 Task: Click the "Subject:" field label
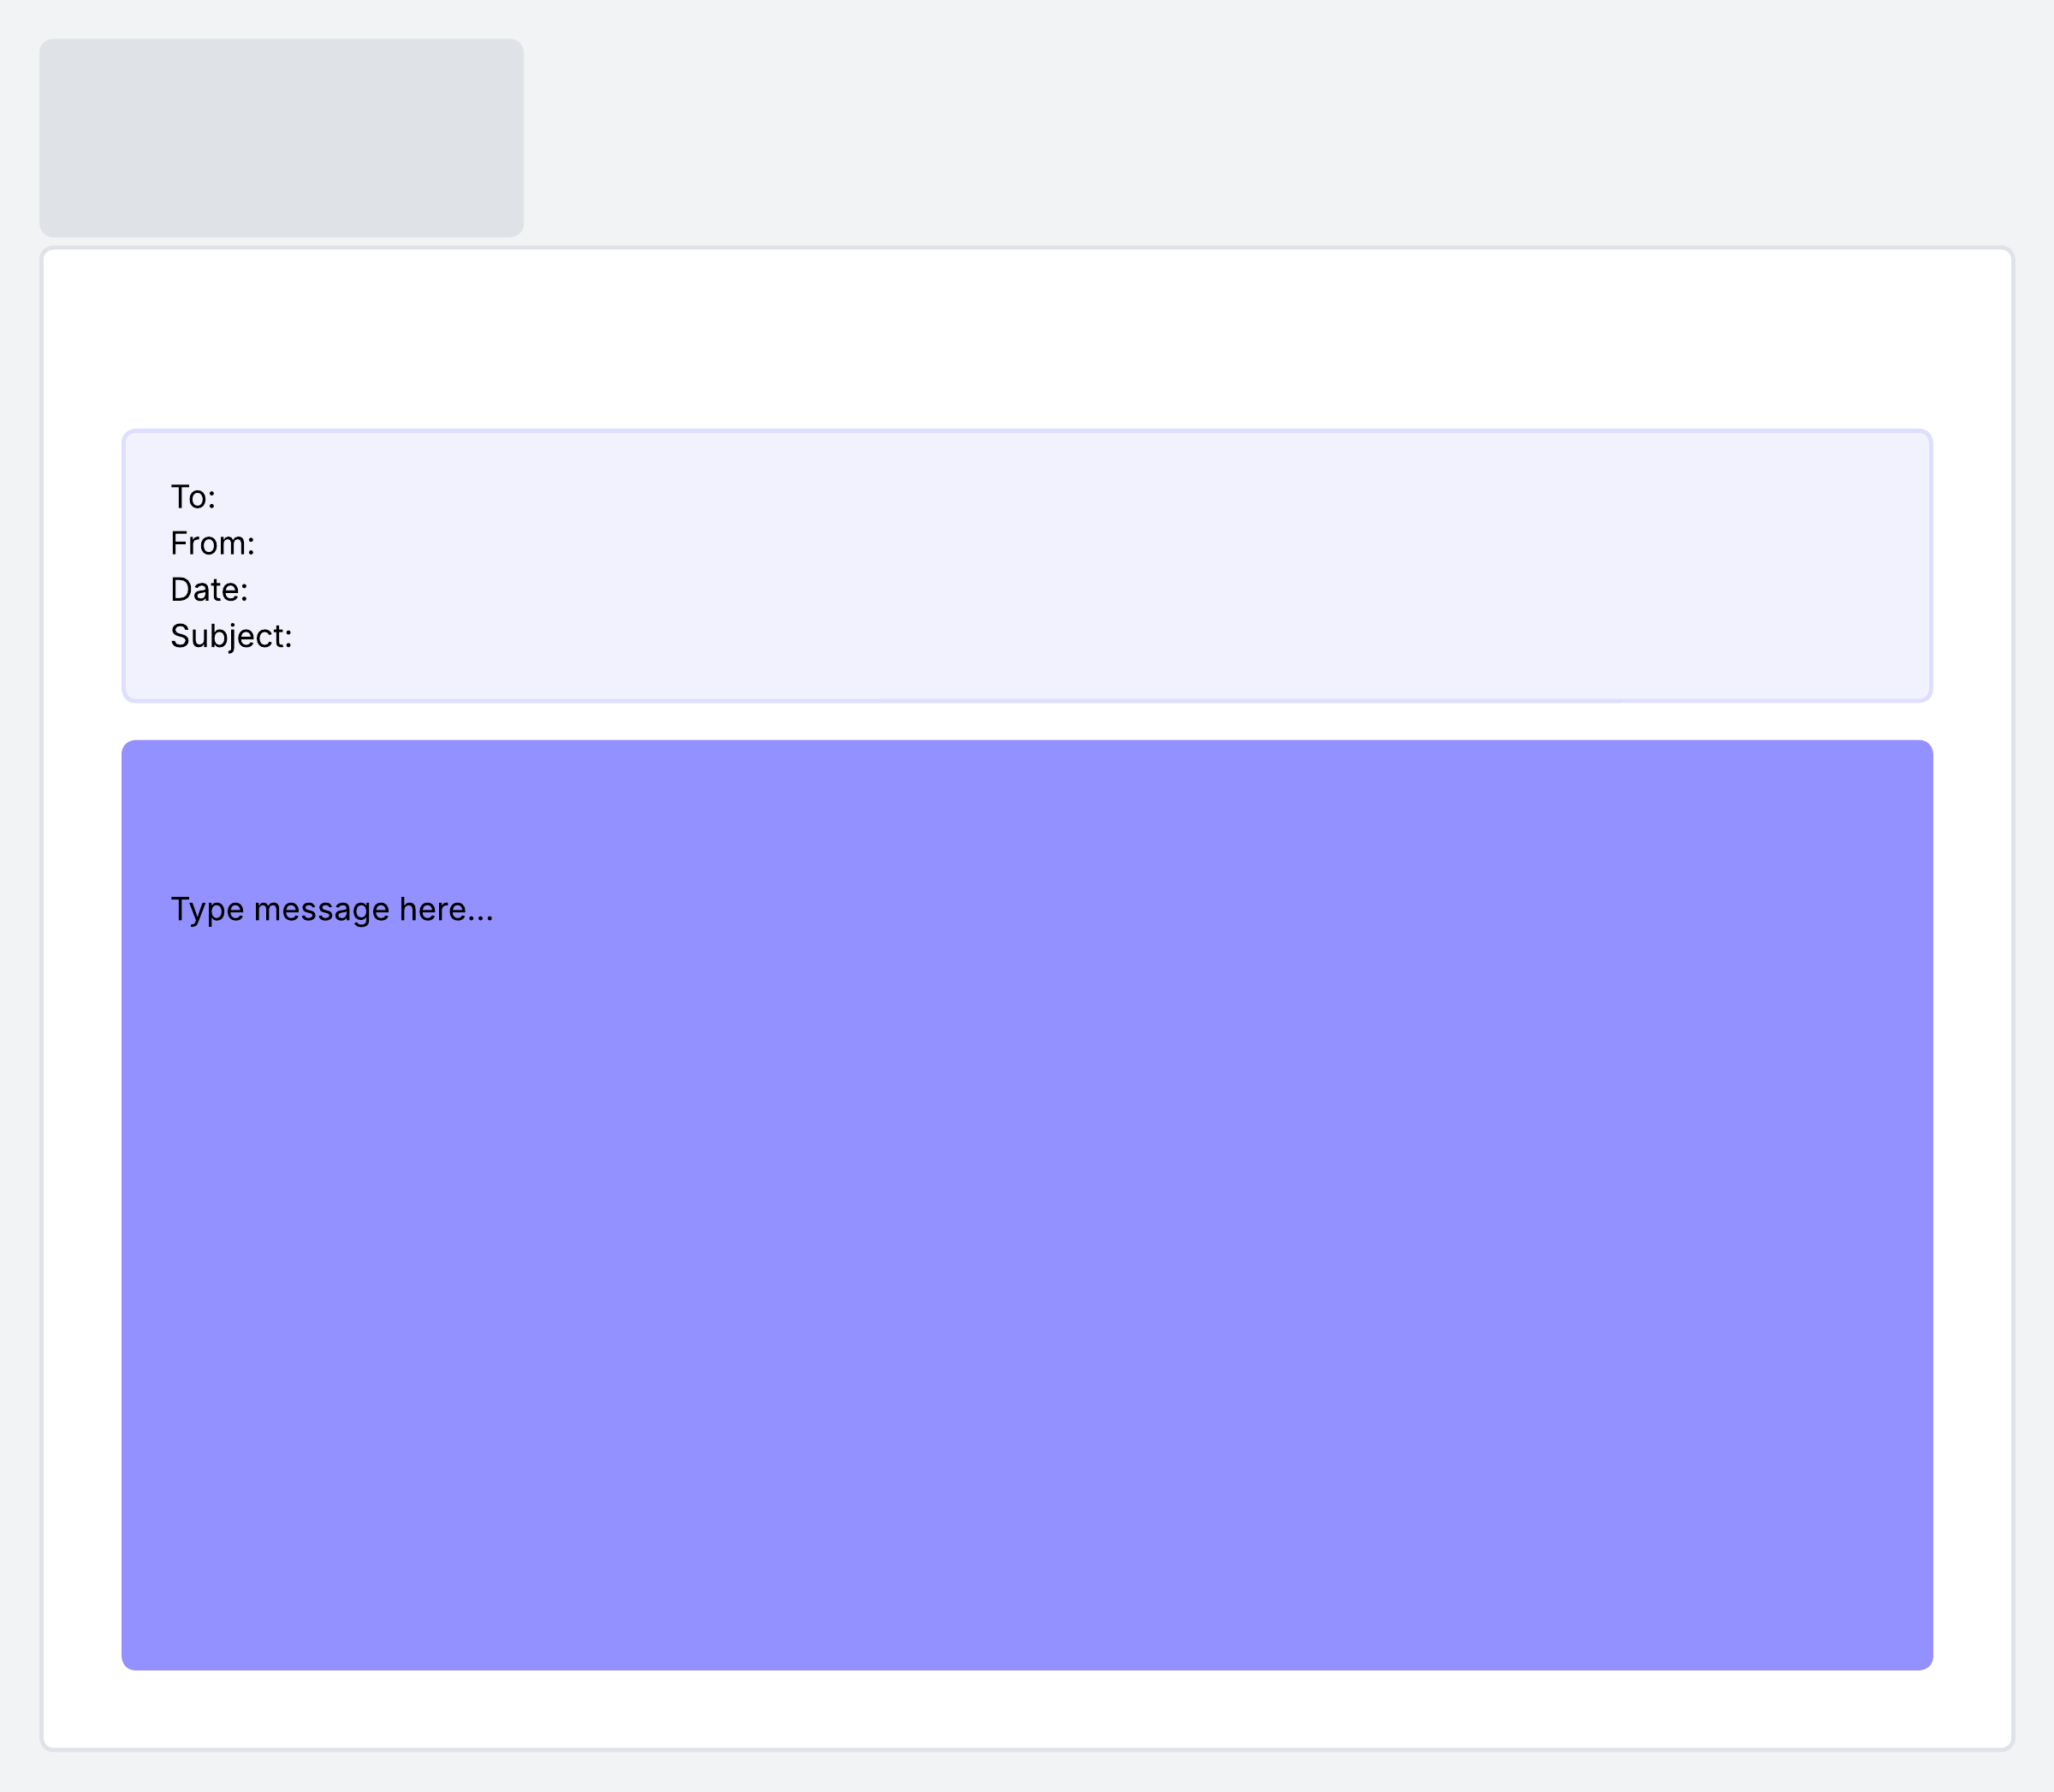(x=231, y=636)
